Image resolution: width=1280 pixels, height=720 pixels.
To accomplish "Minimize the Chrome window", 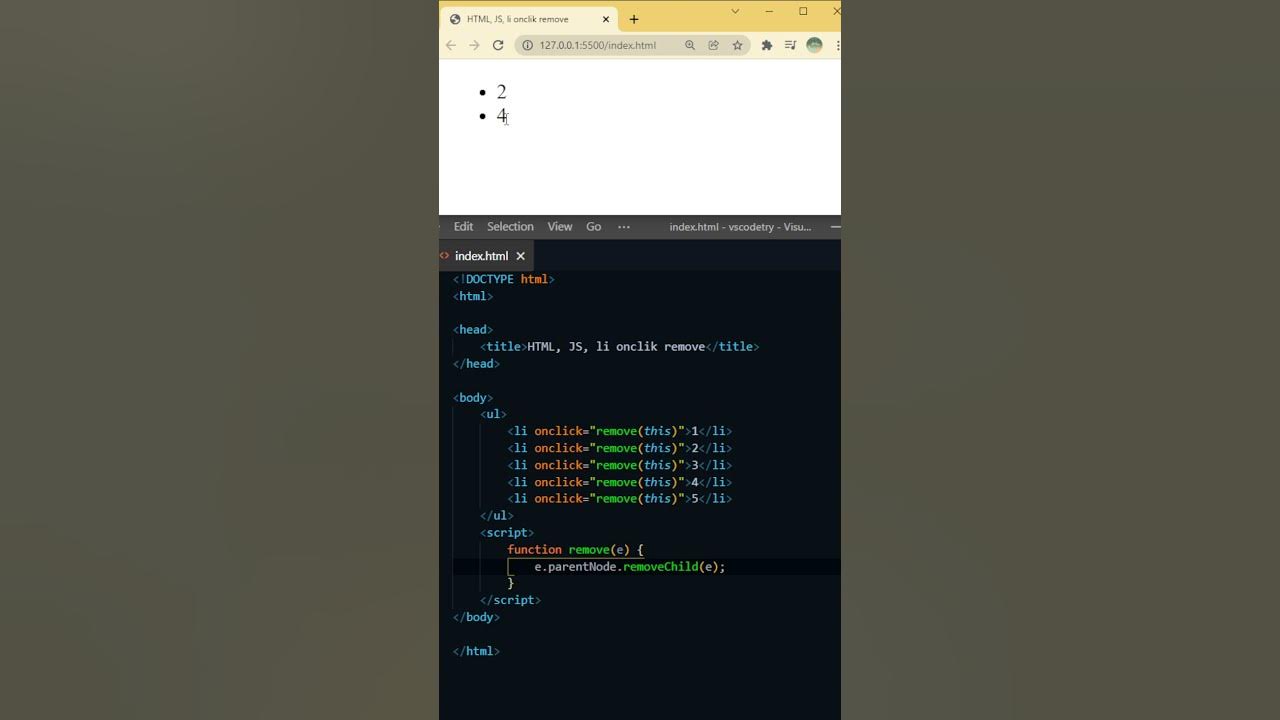I will coord(769,11).
